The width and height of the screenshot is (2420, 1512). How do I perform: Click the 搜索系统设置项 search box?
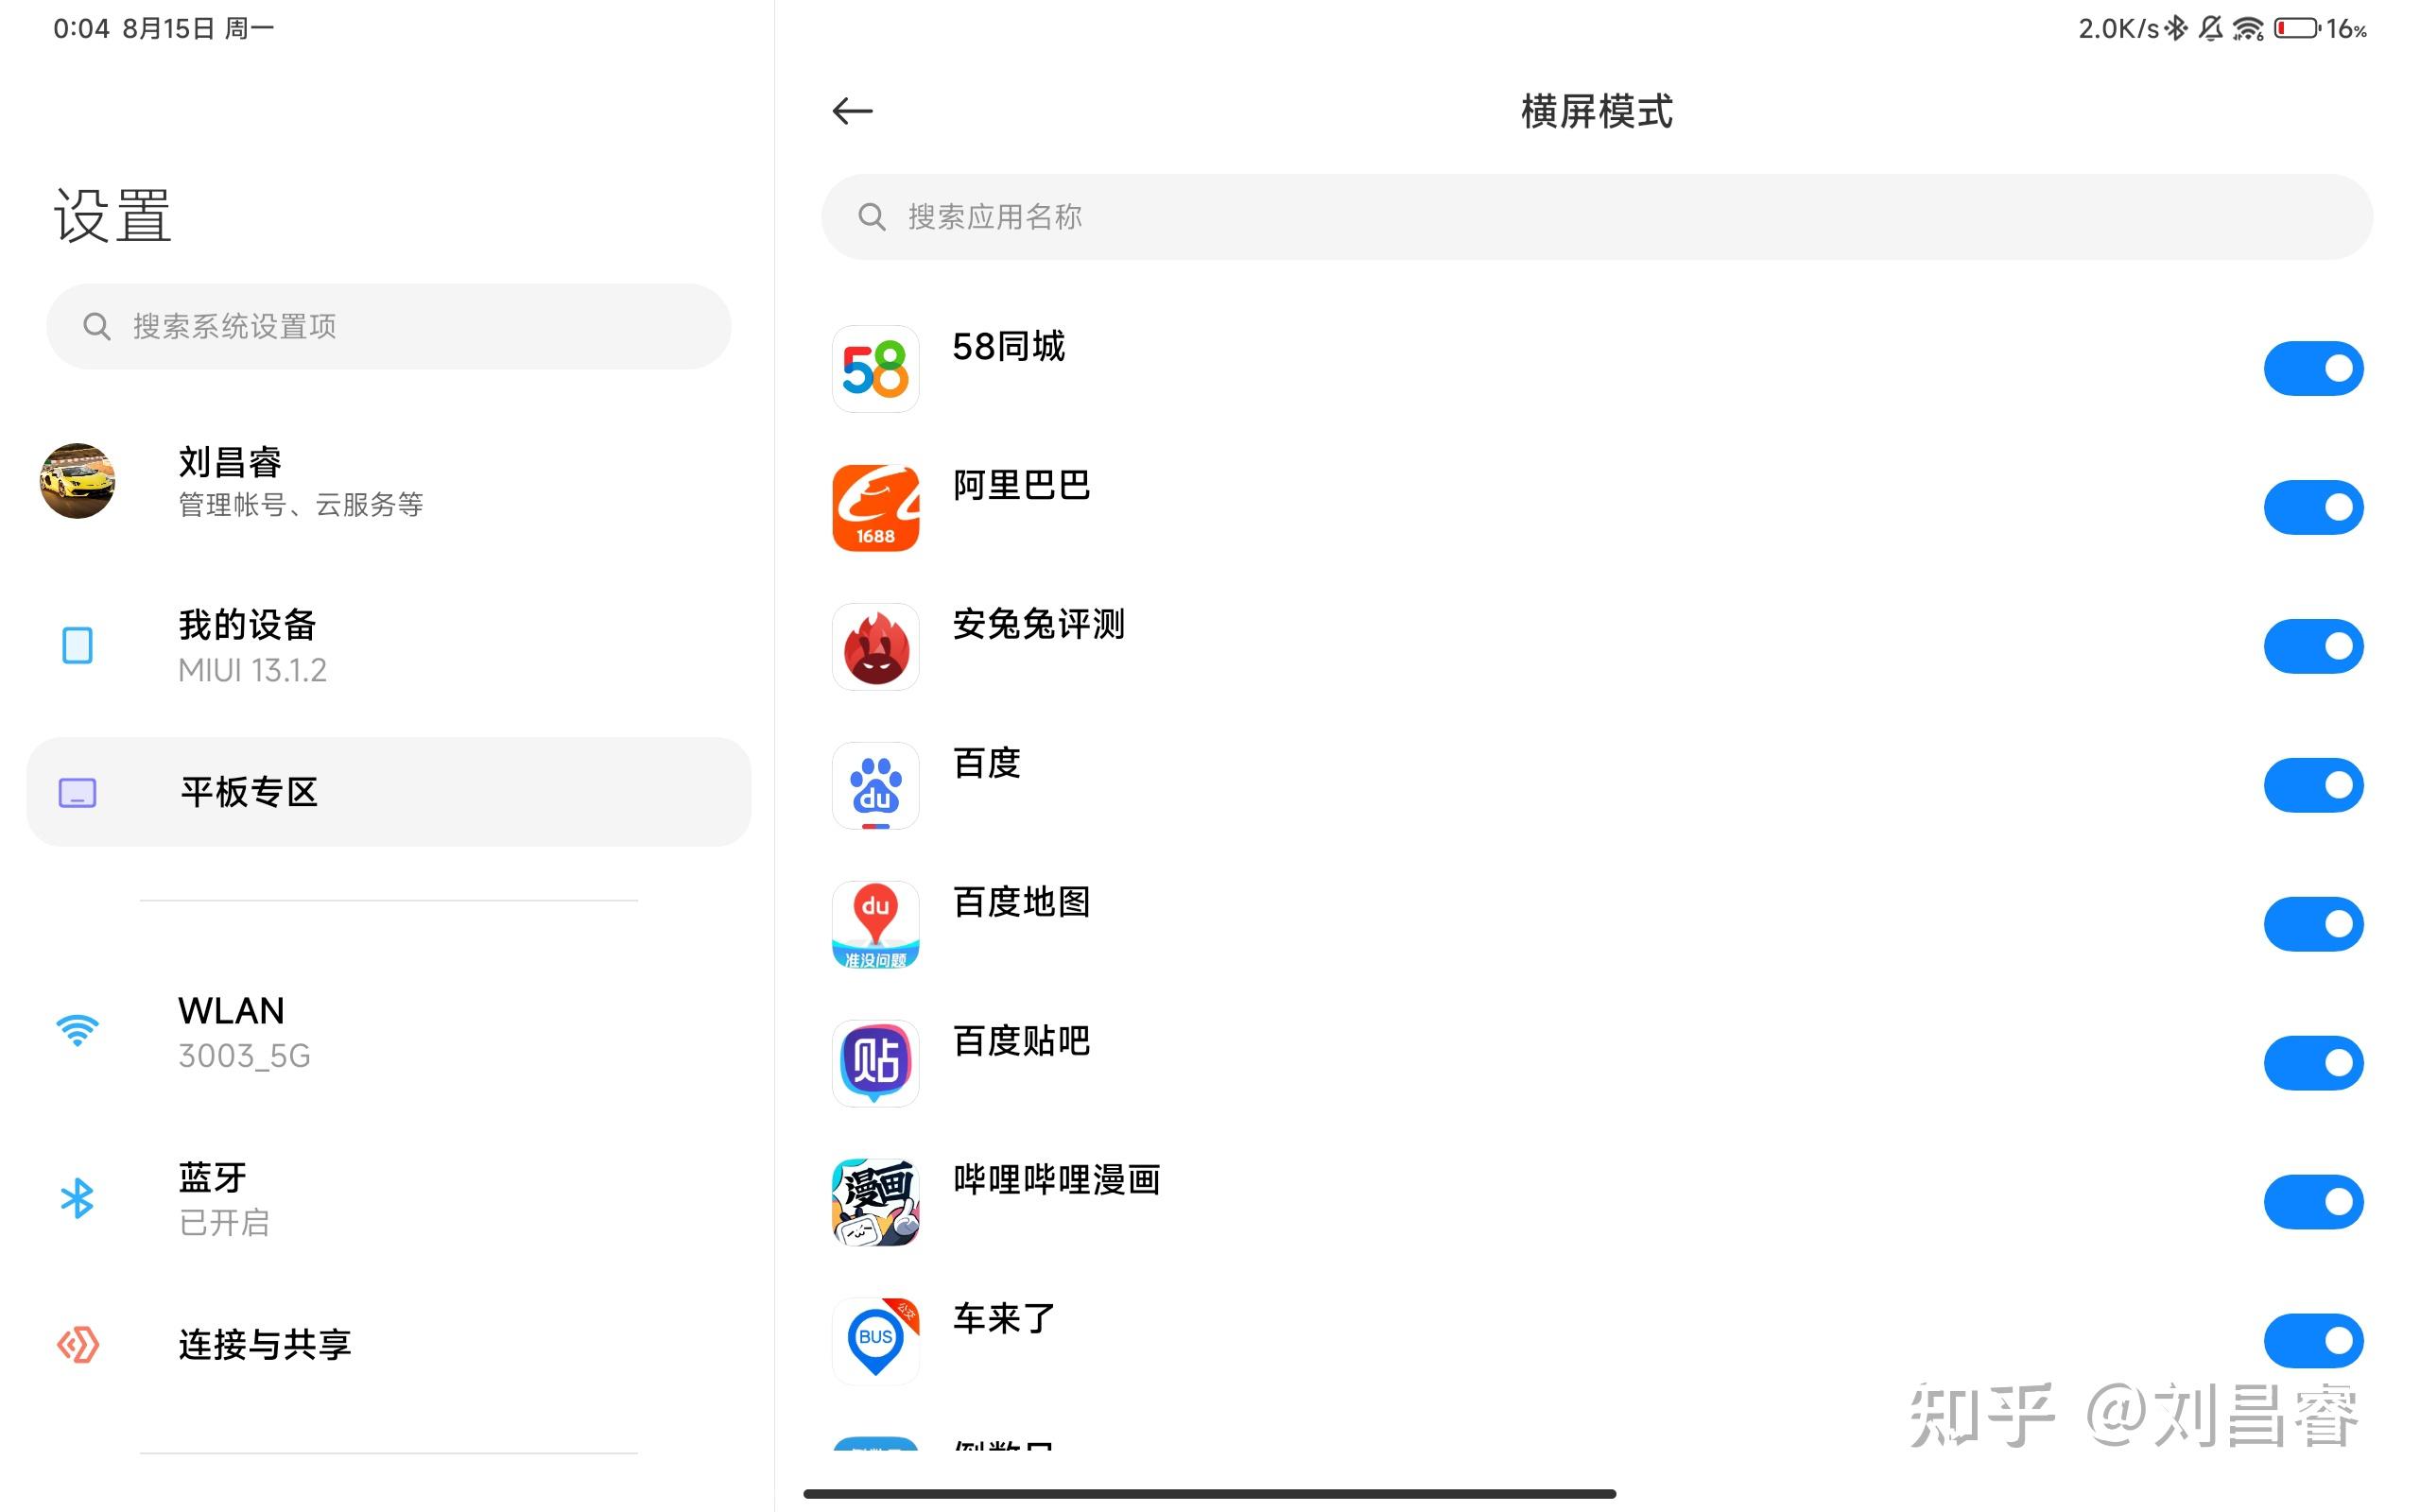pyautogui.click(x=388, y=326)
